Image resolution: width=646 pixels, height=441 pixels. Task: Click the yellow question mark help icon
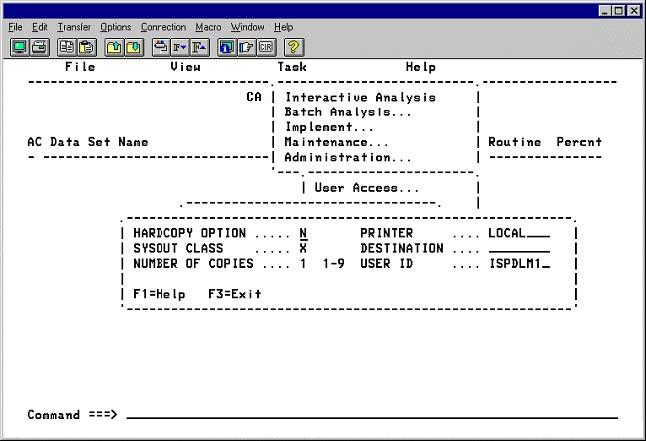294,47
